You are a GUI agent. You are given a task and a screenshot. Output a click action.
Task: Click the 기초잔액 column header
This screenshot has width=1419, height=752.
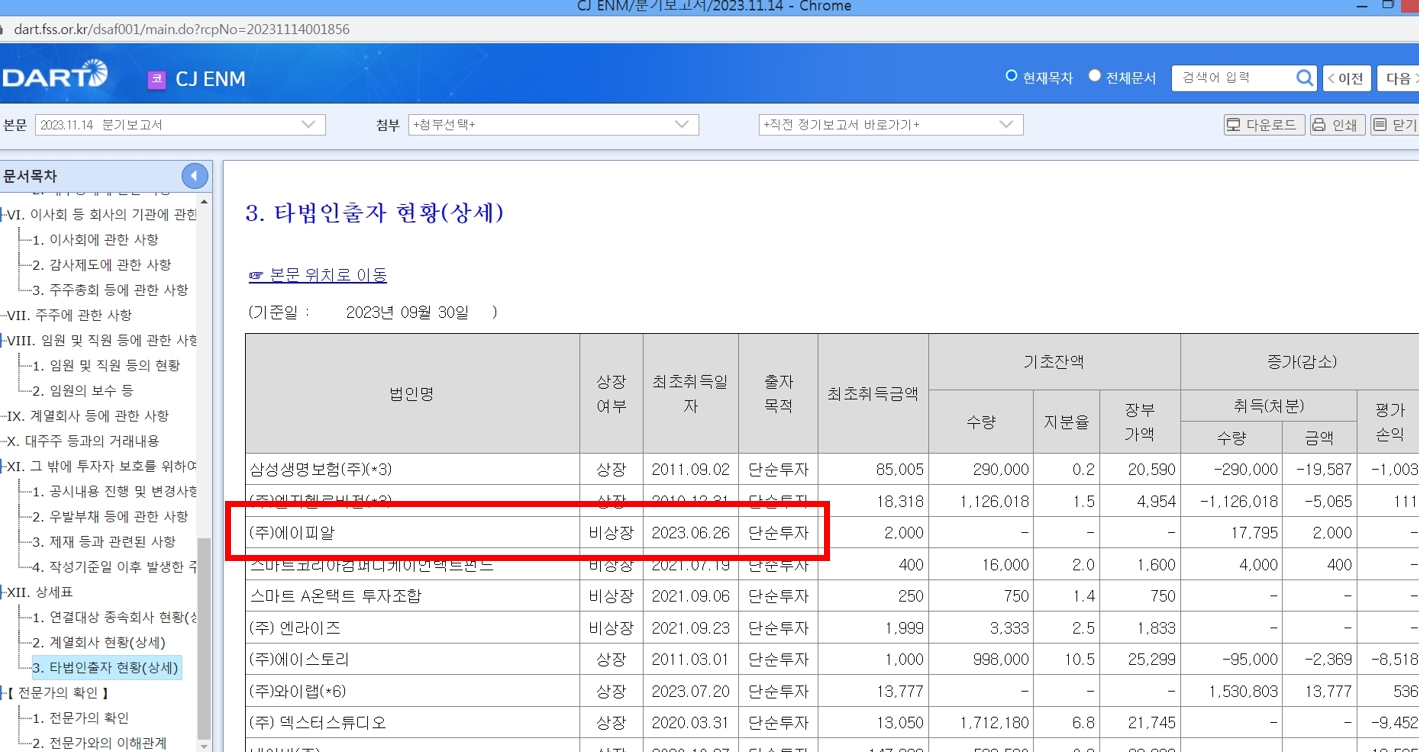click(1054, 362)
